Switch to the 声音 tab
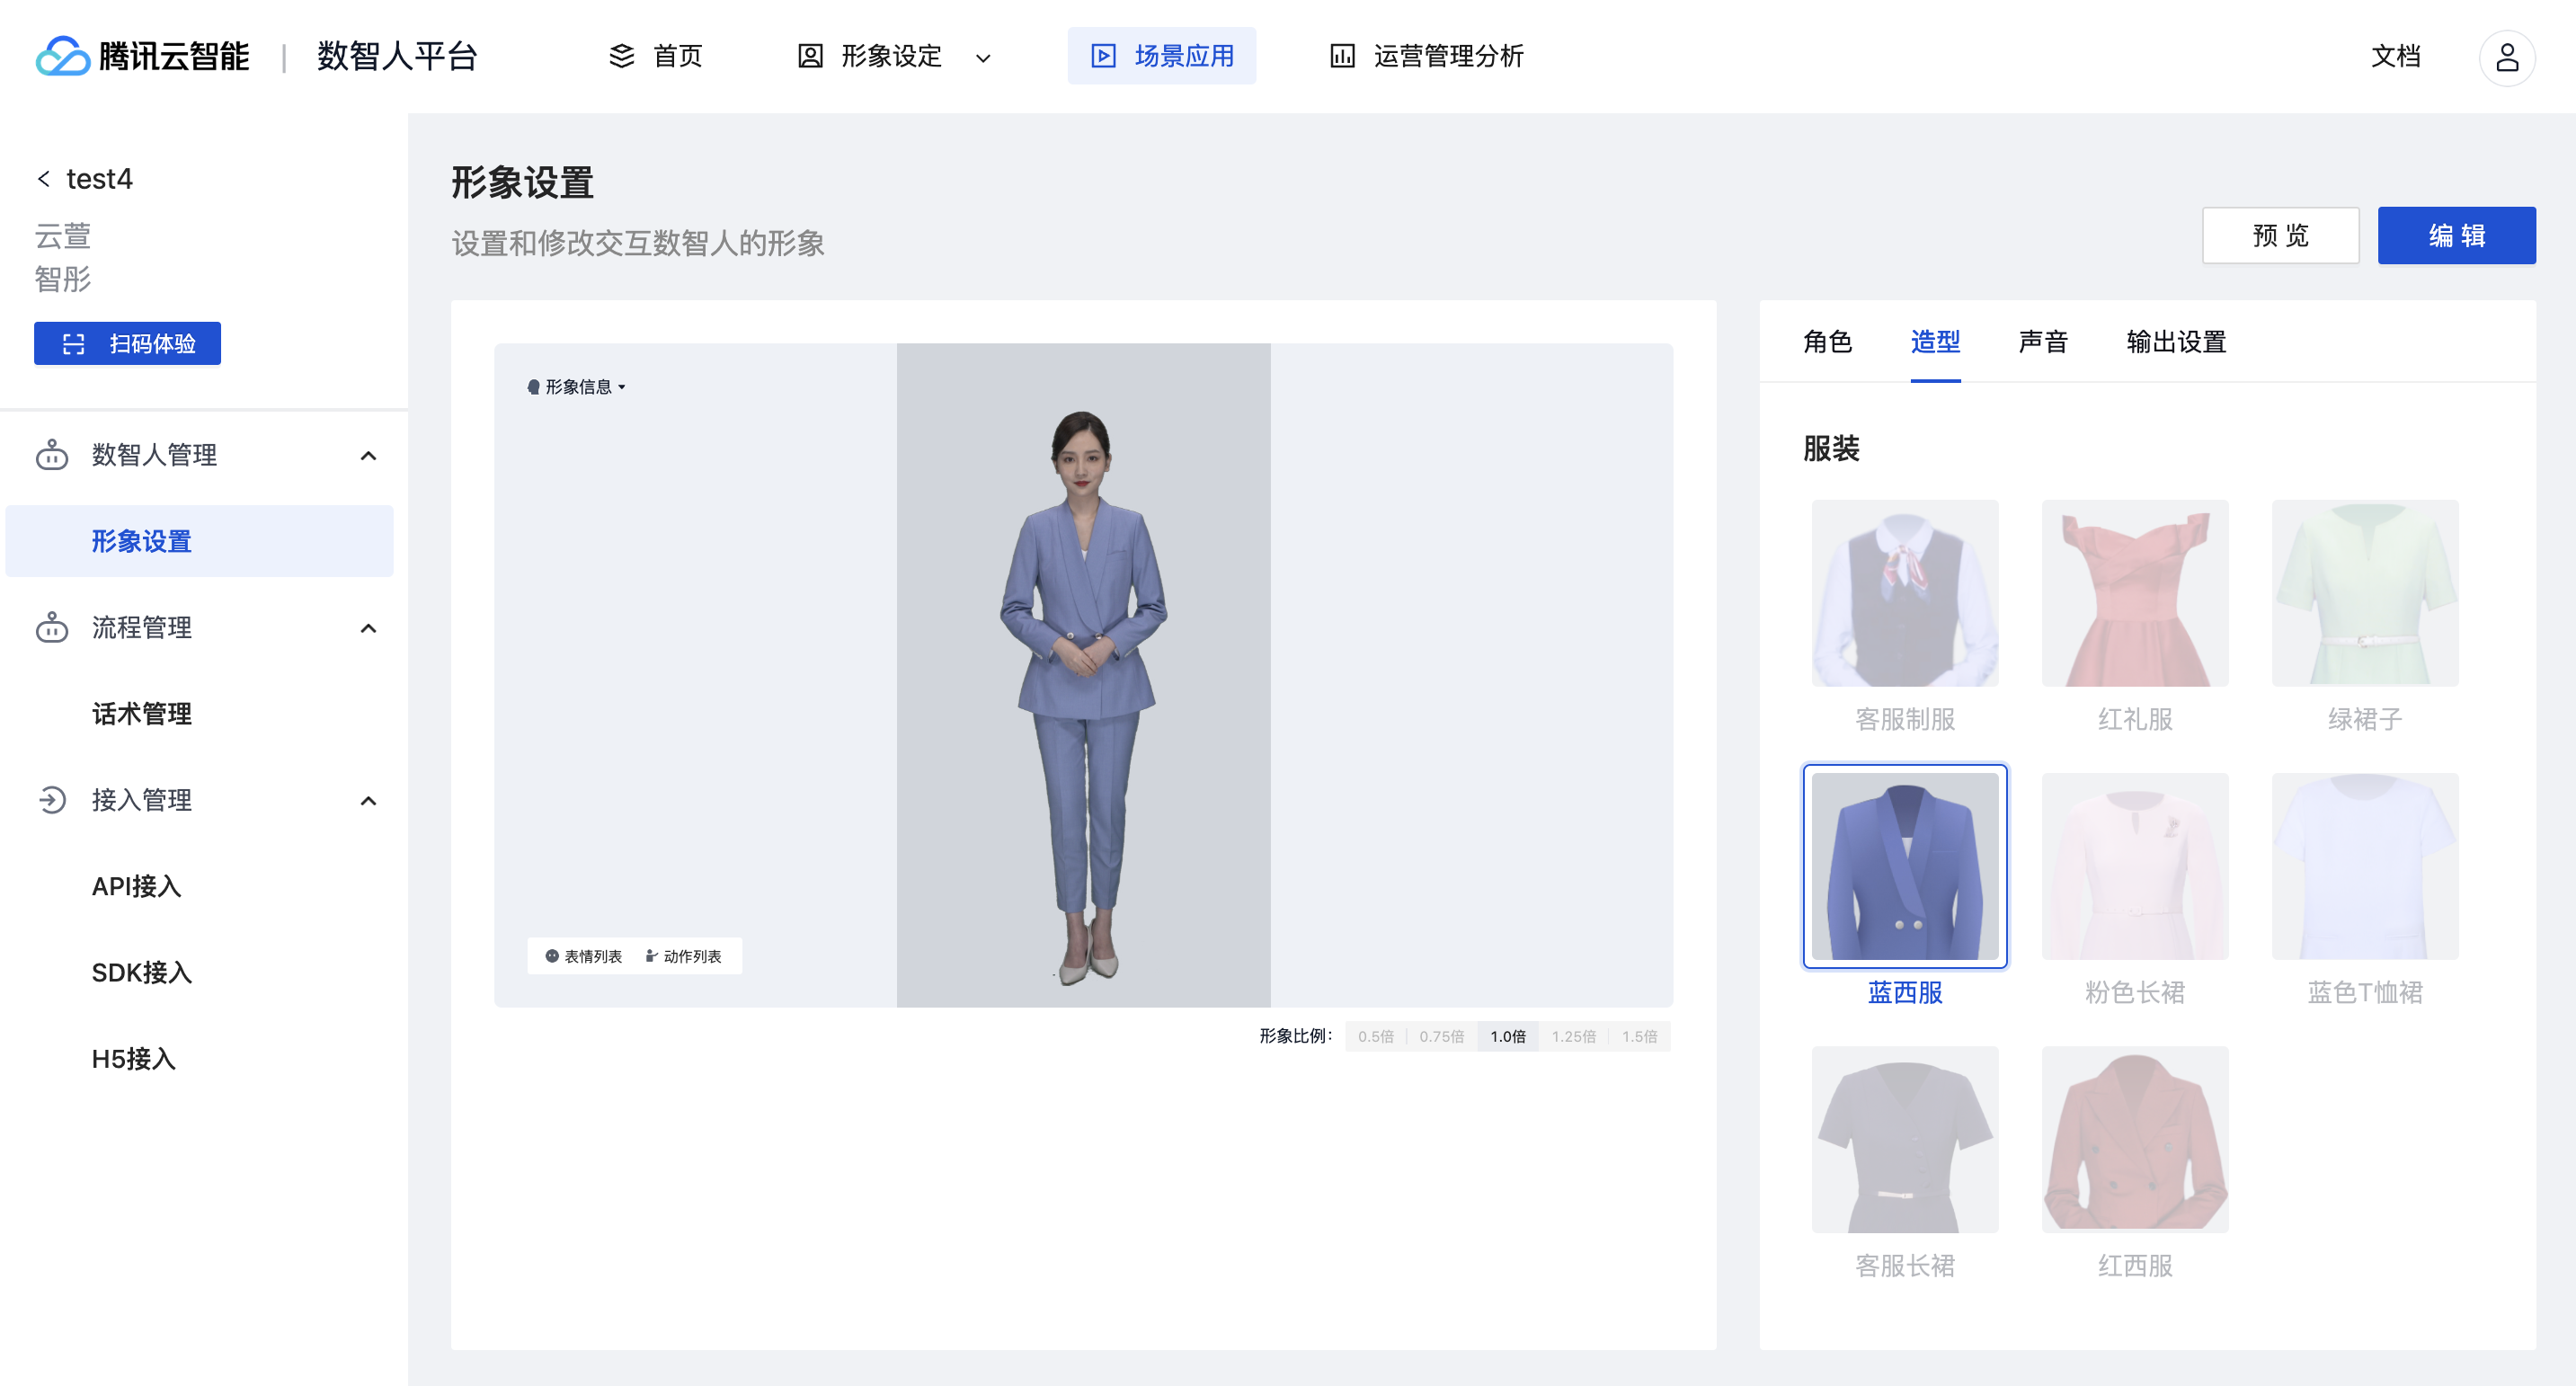 coord(2042,342)
